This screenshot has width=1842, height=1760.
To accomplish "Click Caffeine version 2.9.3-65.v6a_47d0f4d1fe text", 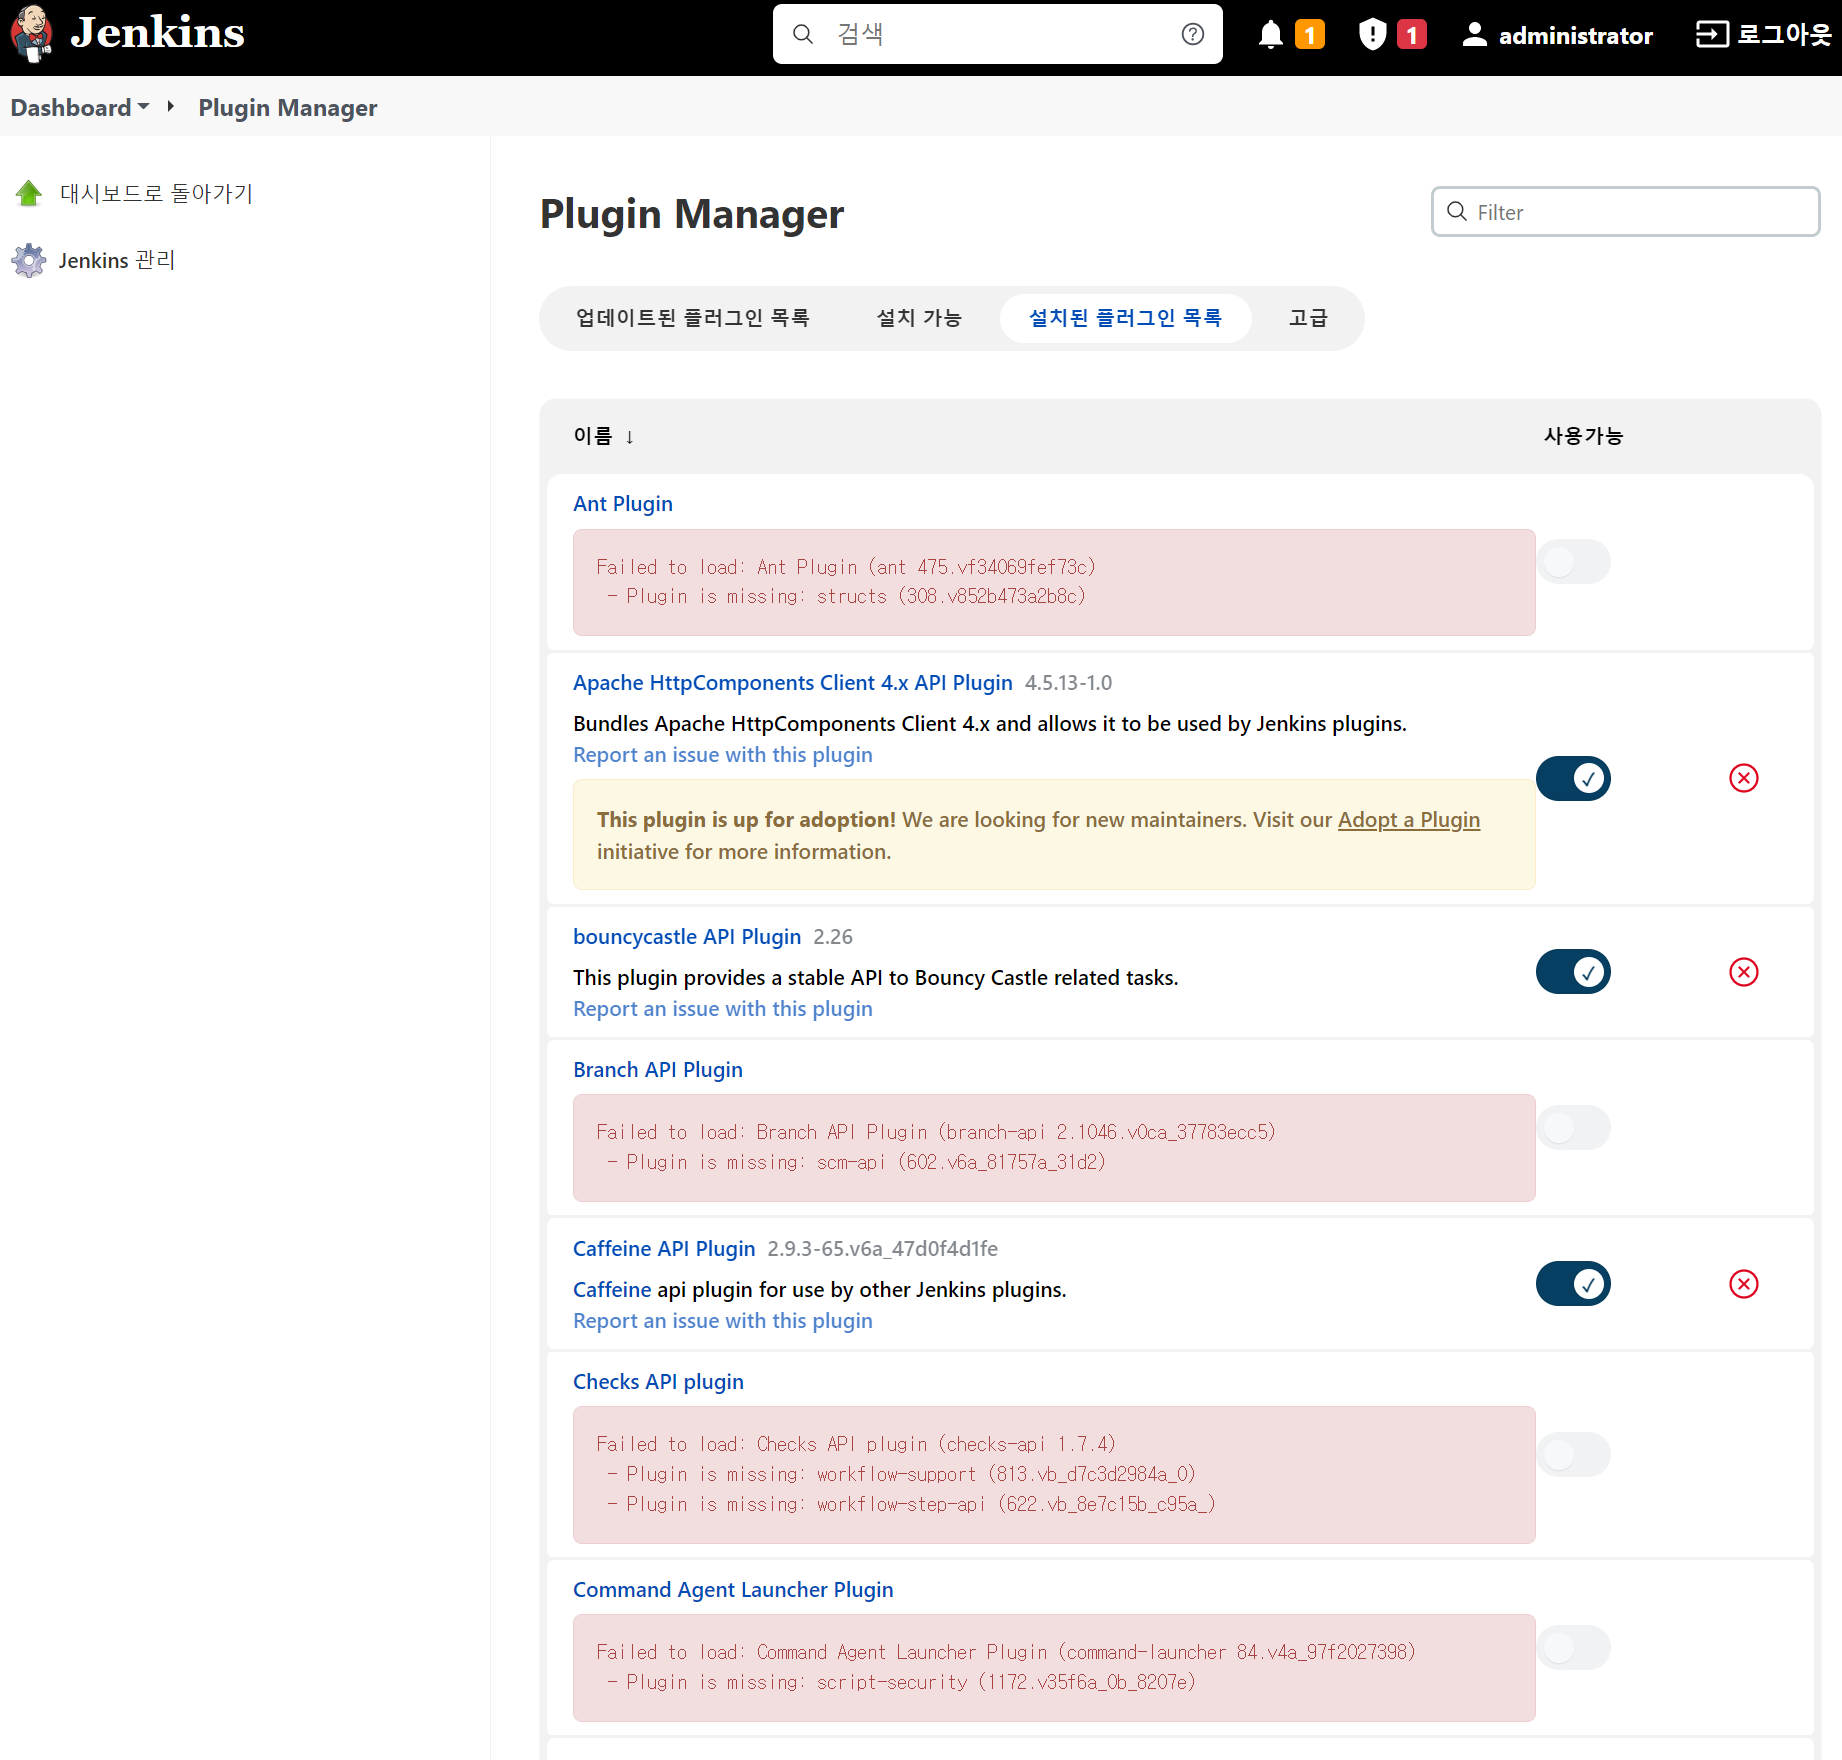I will click(883, 1249).
